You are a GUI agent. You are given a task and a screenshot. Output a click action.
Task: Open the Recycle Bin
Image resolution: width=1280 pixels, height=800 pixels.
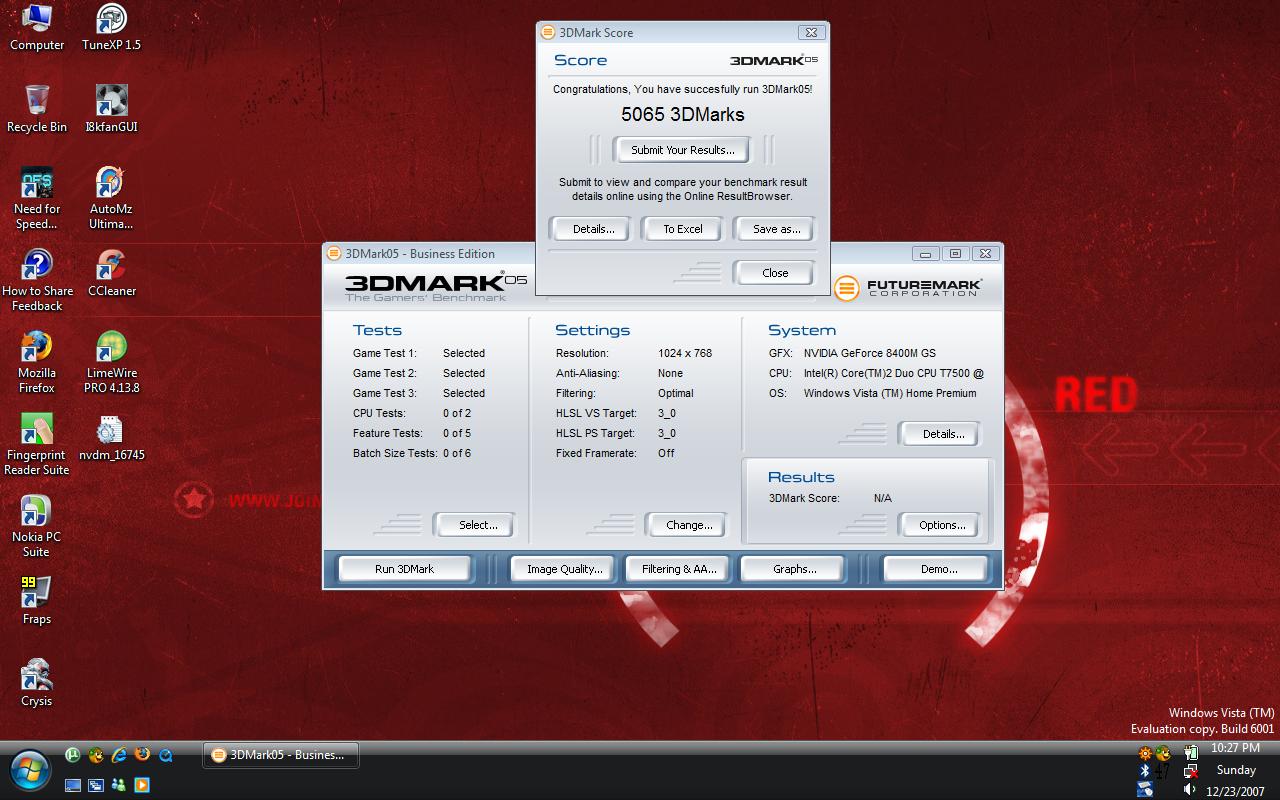[x=37, y=109]
